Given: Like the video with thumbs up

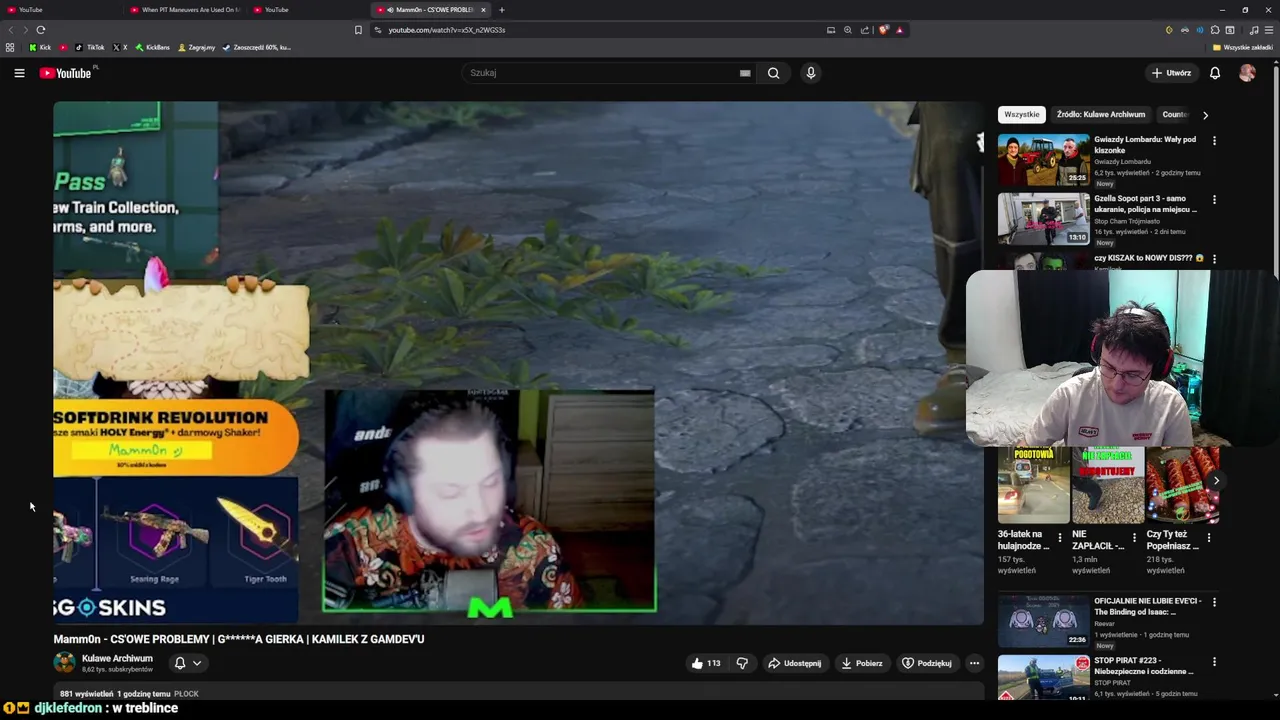Looking at the screenshot, I should [705, 663].
